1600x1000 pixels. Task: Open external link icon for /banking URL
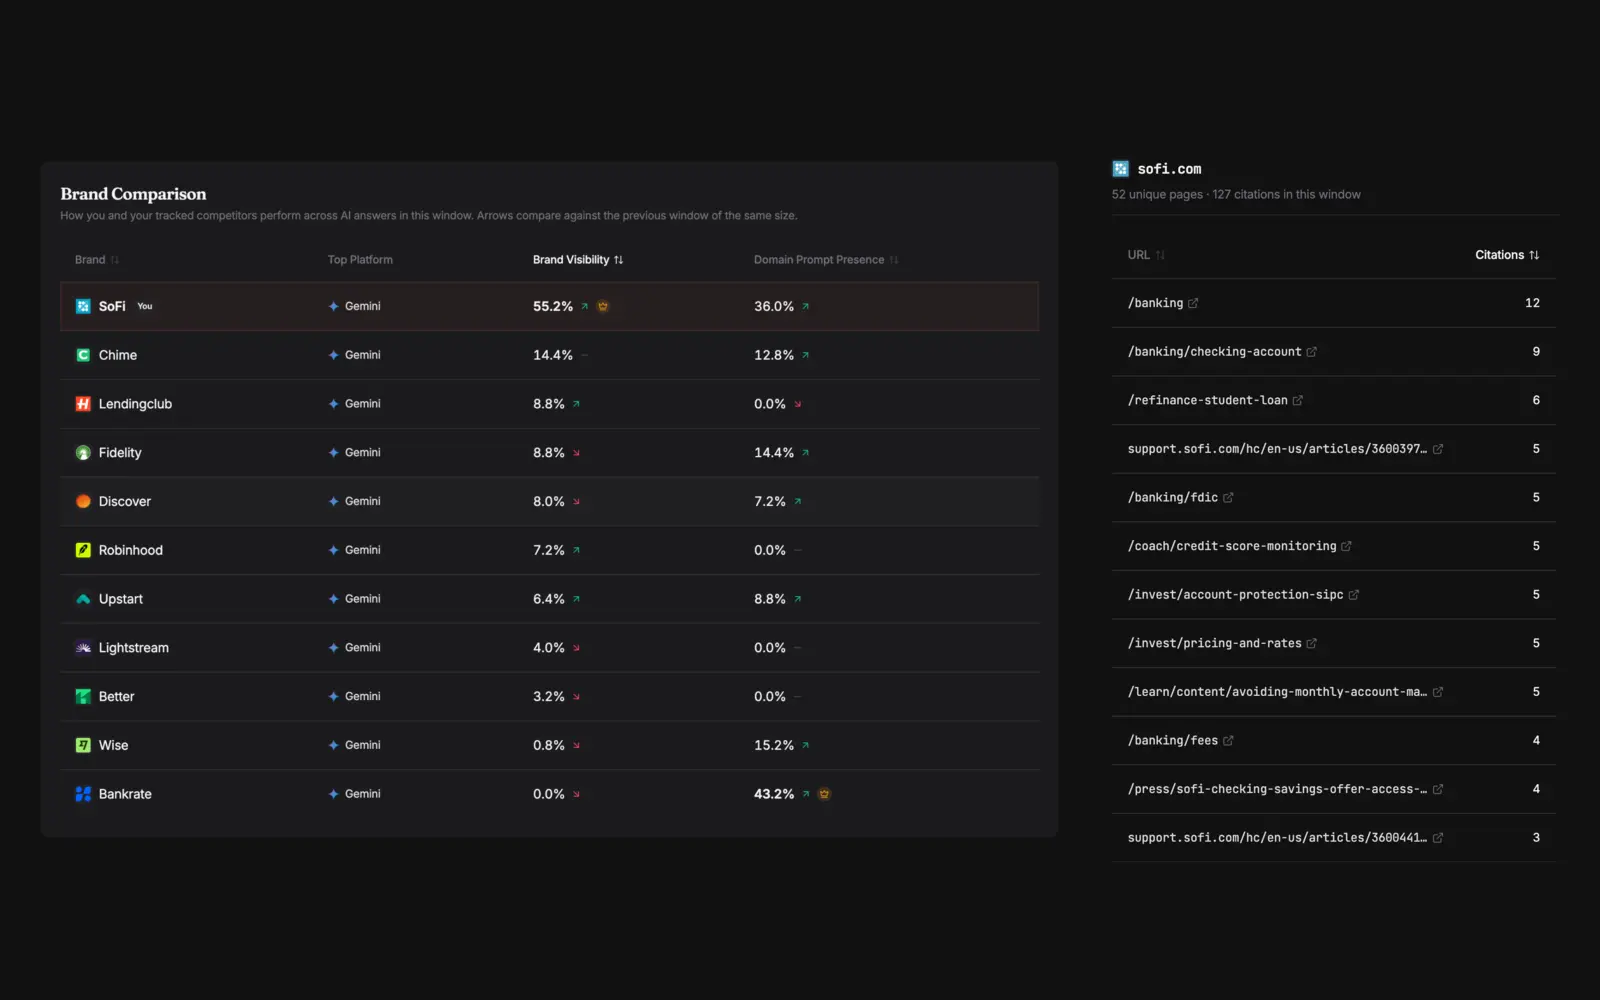pyautogui.click(x=1193, y=303)
